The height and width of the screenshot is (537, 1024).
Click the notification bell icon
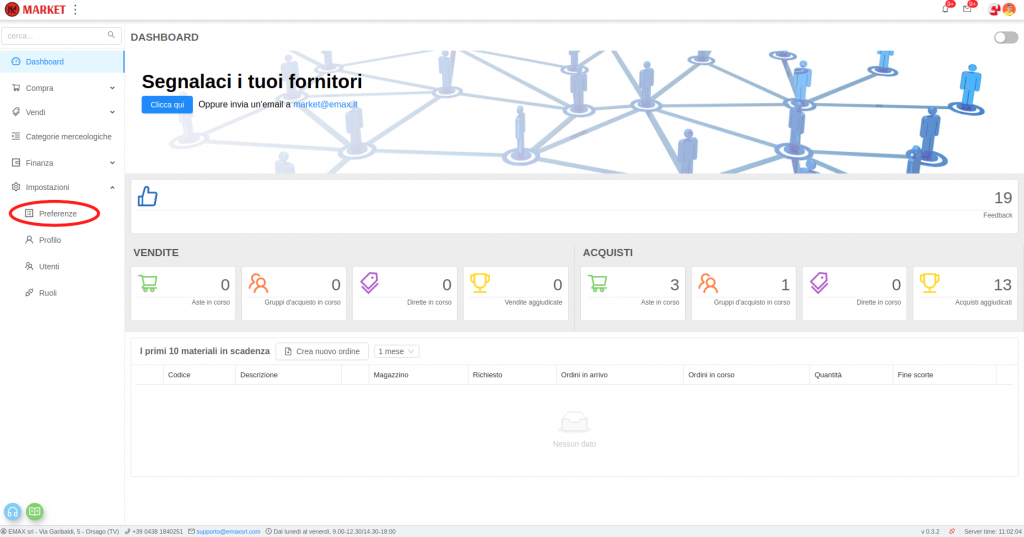coord(945,9)
